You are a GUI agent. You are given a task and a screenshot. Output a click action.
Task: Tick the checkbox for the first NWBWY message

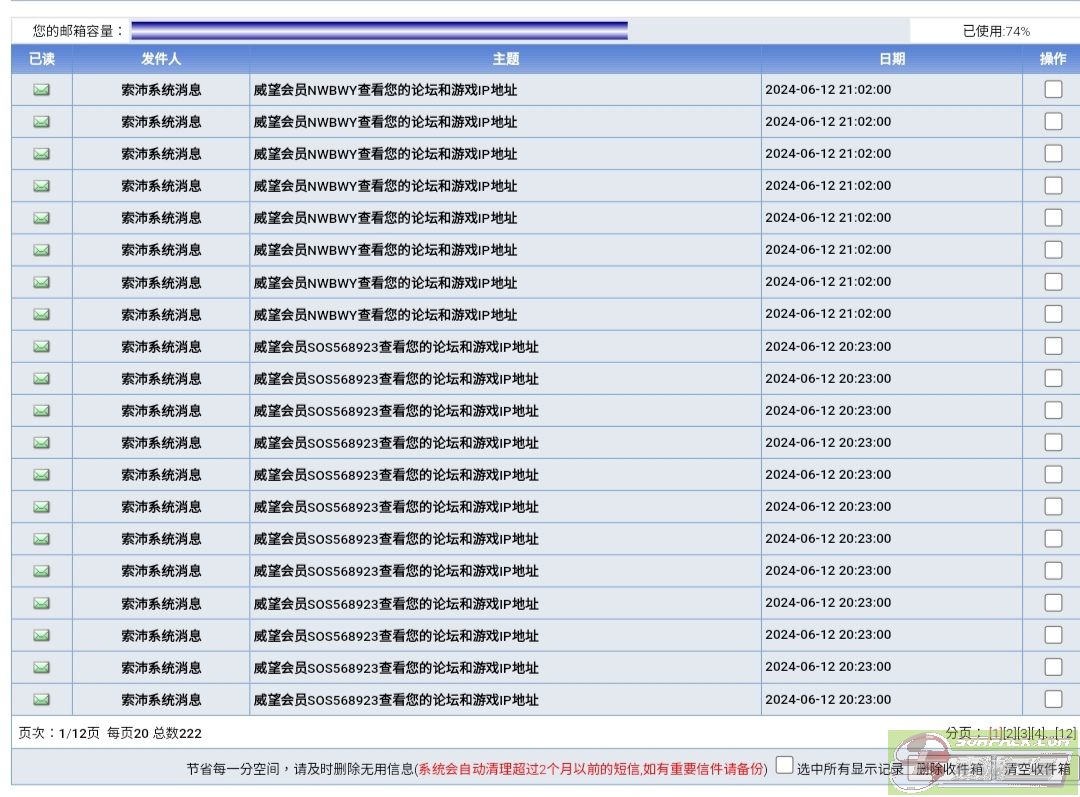click(1052, 89)
